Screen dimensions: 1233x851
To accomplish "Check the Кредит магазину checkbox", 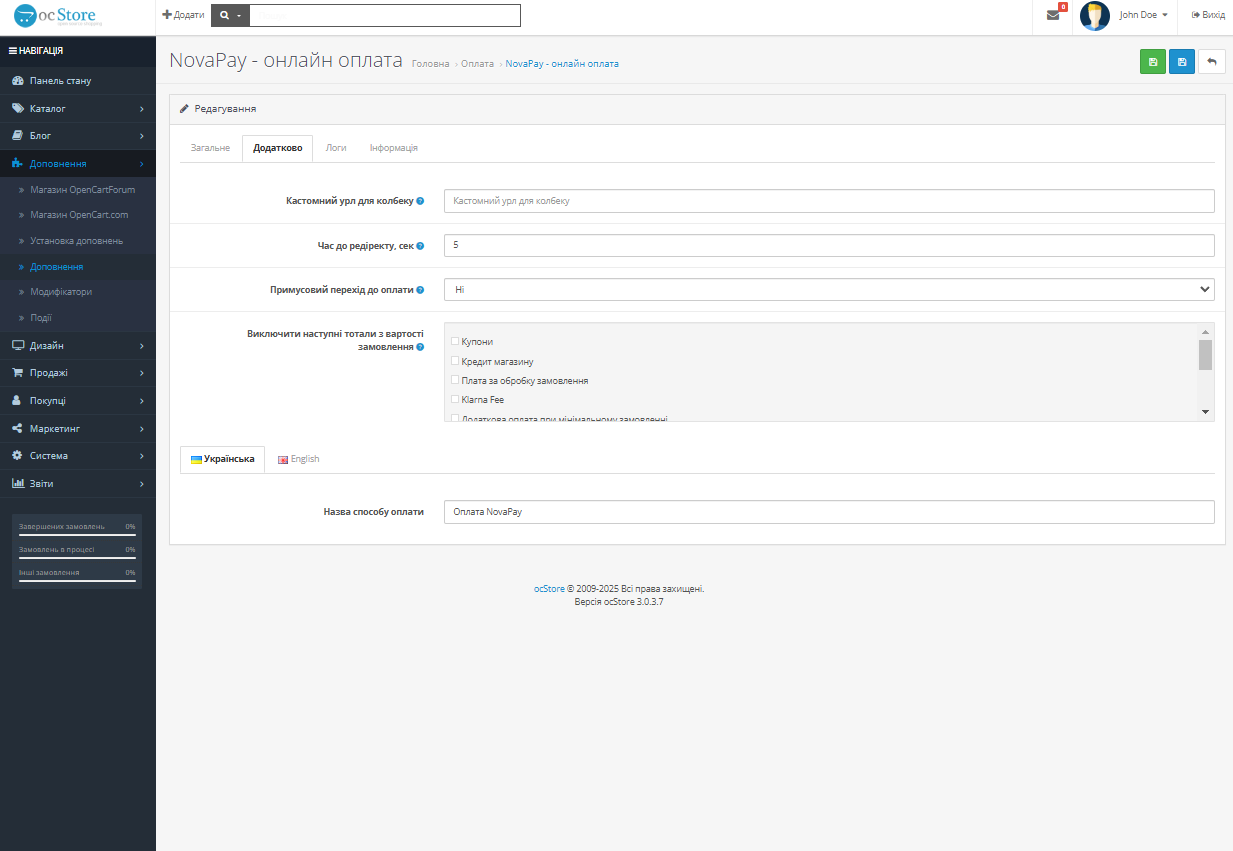I will coord(455,360).
